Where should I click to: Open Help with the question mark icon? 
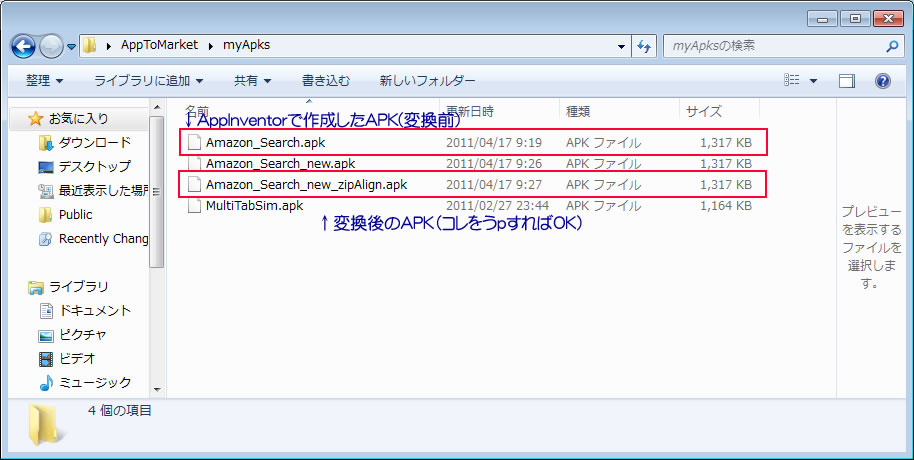point(883,81)
